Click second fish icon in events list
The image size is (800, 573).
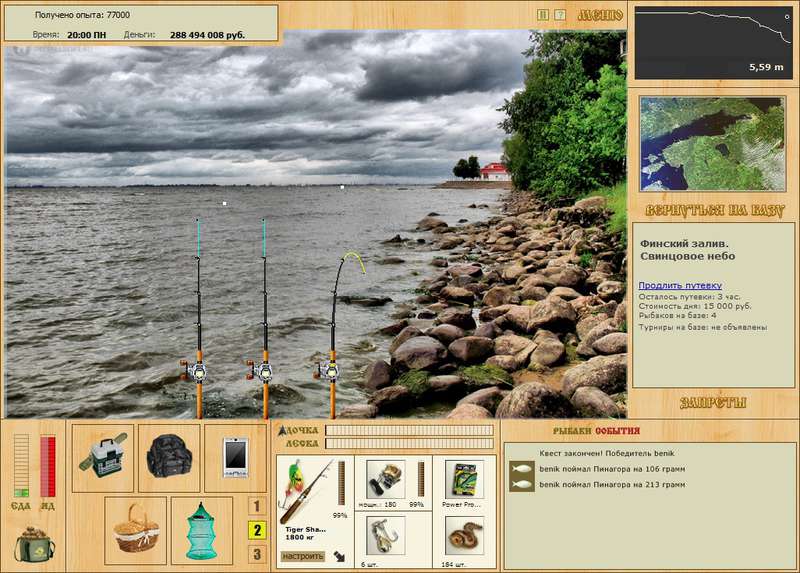pos(521,484)
